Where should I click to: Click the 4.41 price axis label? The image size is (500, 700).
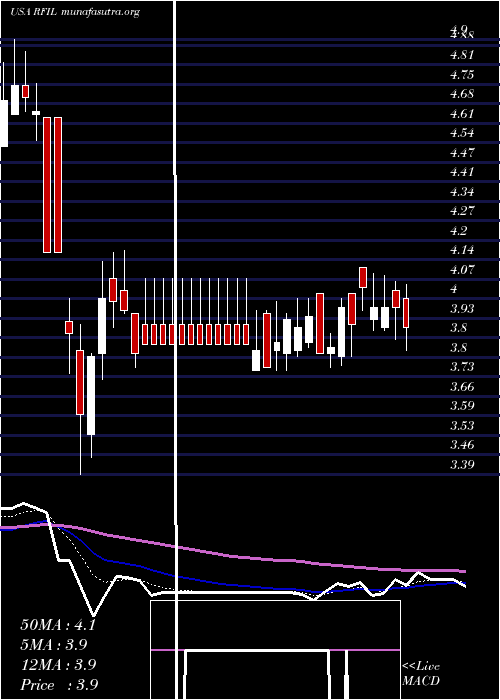pyautogui.click(x=462, y=172)
